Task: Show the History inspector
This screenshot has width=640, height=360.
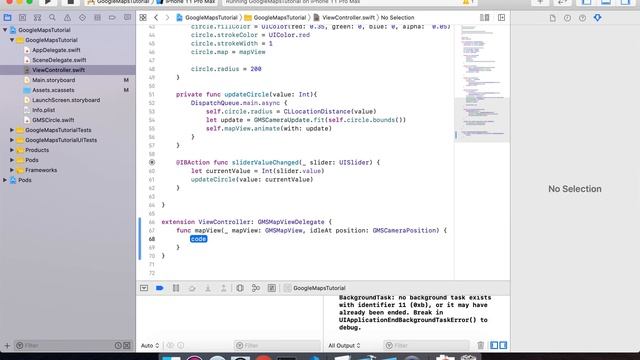Action: click(567, 18)
